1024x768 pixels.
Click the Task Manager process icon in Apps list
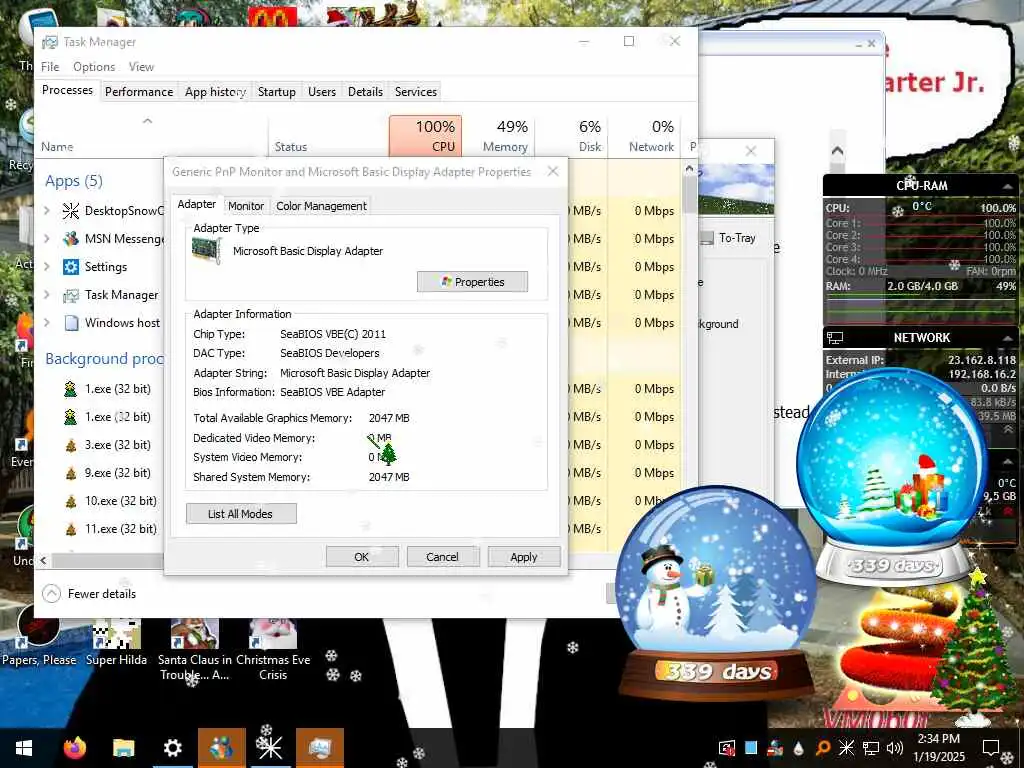click(71, 295)
